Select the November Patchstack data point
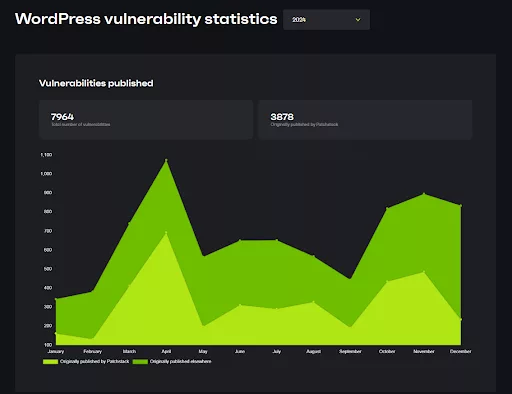This screenshot has width=512, height=394. pyautogui.click(x=424, y=272)
